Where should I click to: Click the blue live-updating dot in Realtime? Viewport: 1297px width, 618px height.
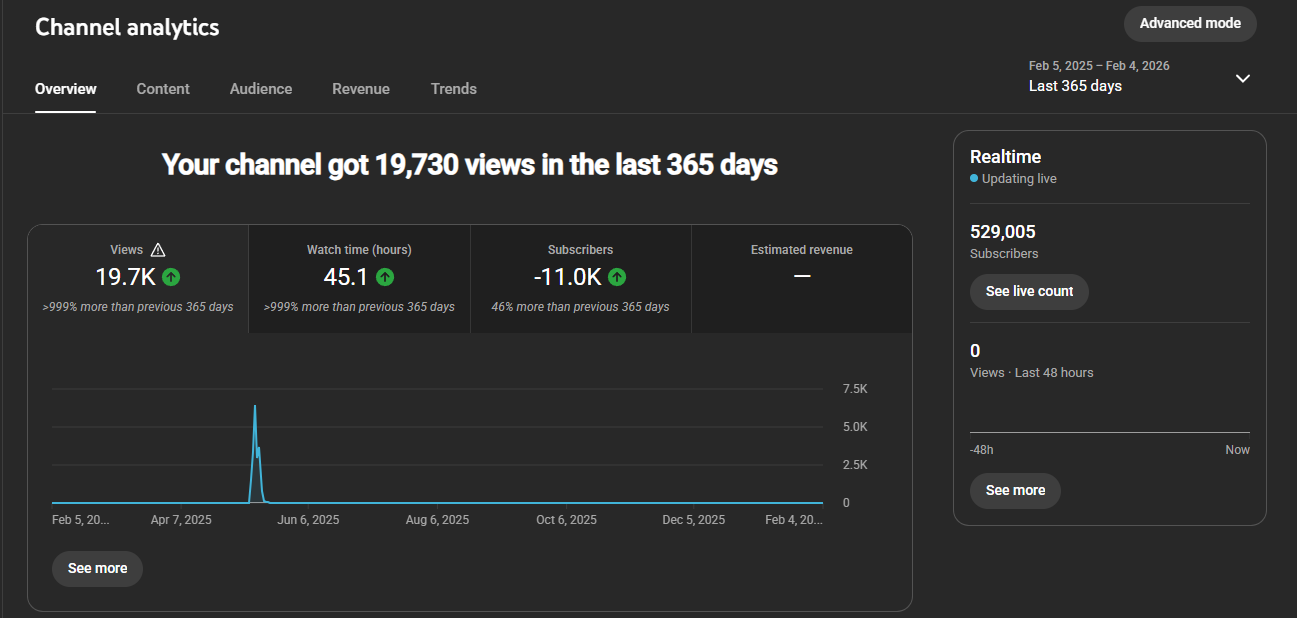click(974, 179)
